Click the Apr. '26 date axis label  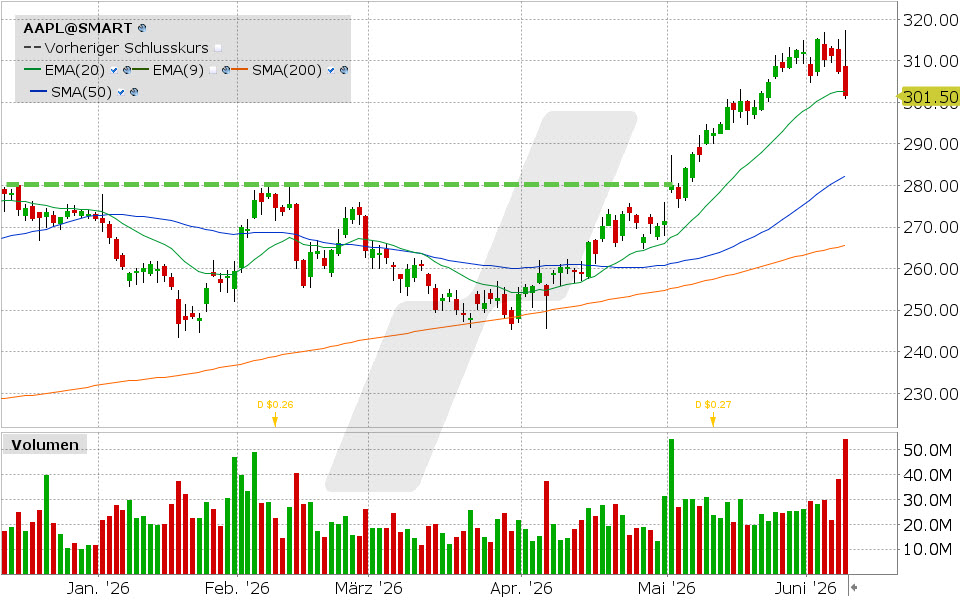[521, 588]
